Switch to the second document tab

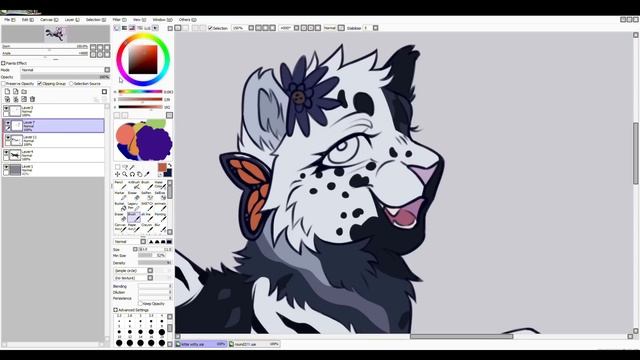pyautogui.click(x=255, y=344)
